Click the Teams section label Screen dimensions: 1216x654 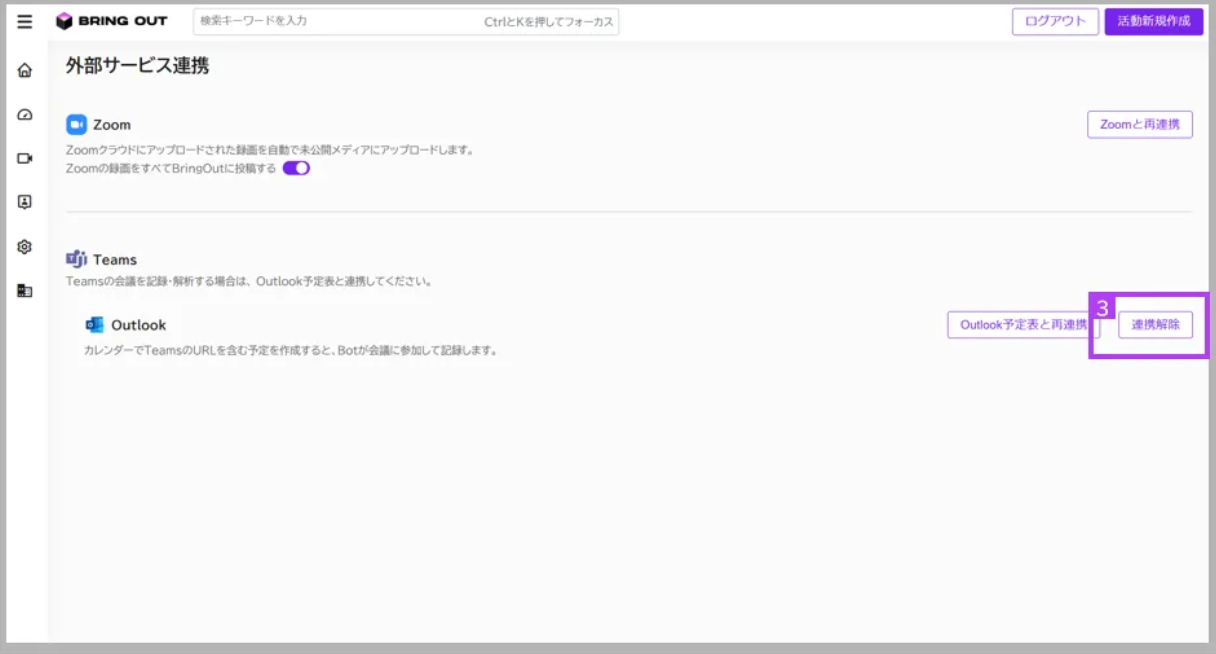pos(115,259)
